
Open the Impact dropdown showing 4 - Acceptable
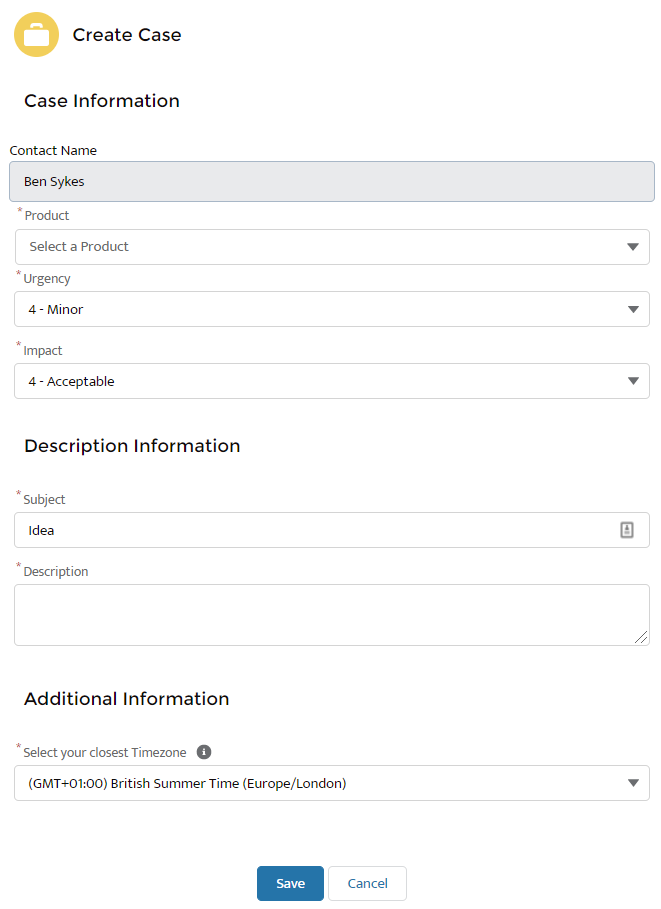point(332,381)
